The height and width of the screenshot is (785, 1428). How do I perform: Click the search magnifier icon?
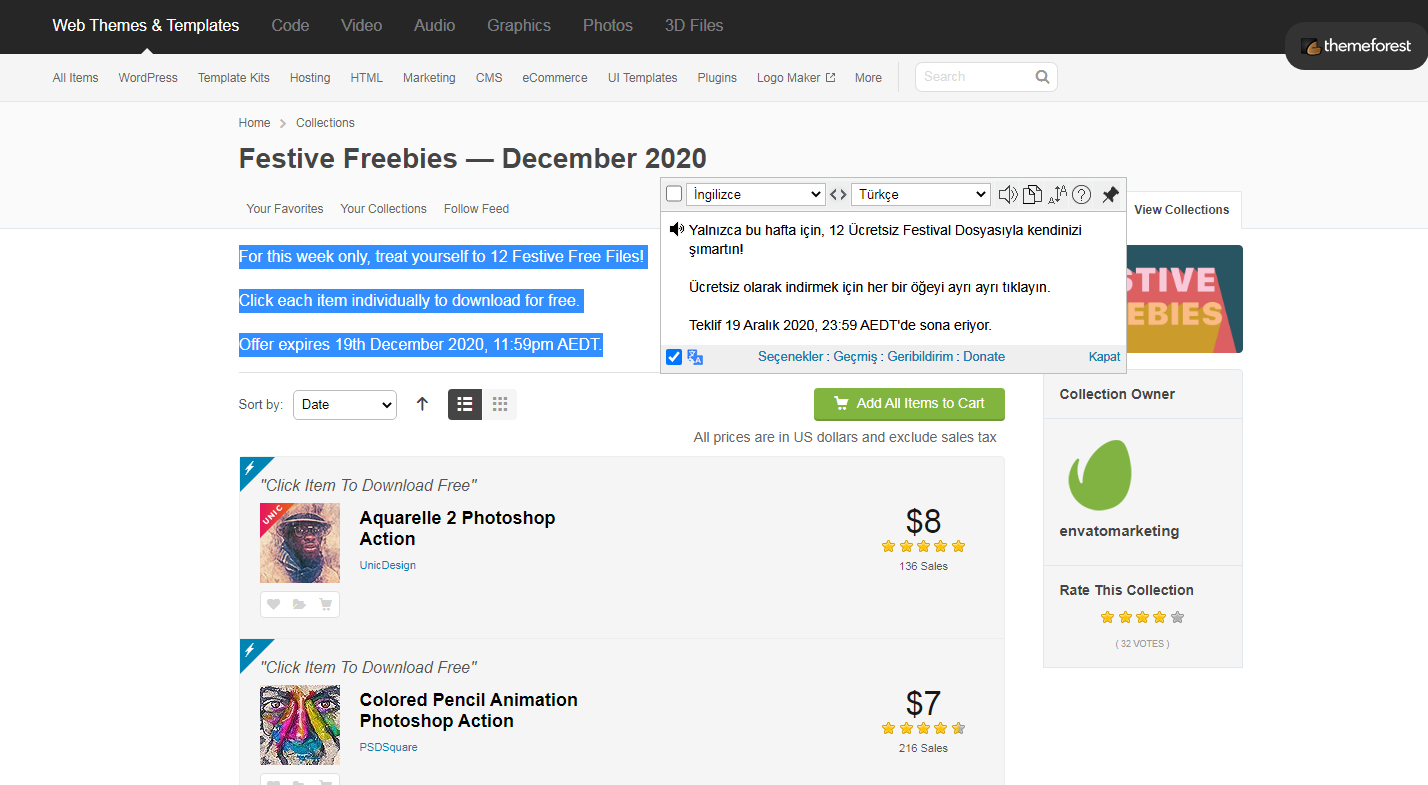pos(1042,77)
